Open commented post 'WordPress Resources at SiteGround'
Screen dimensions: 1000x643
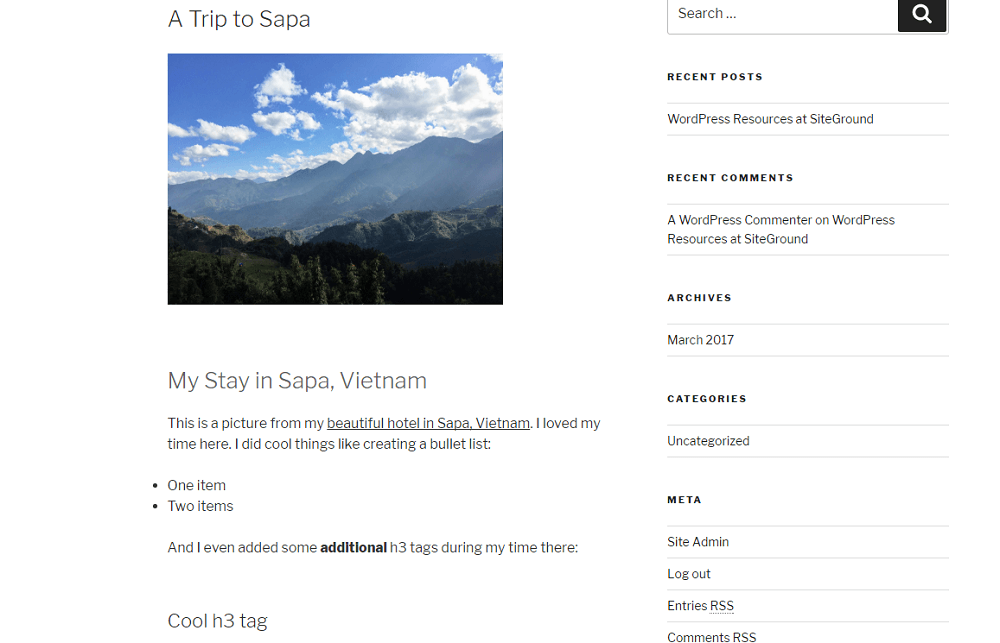pos(781,229)
